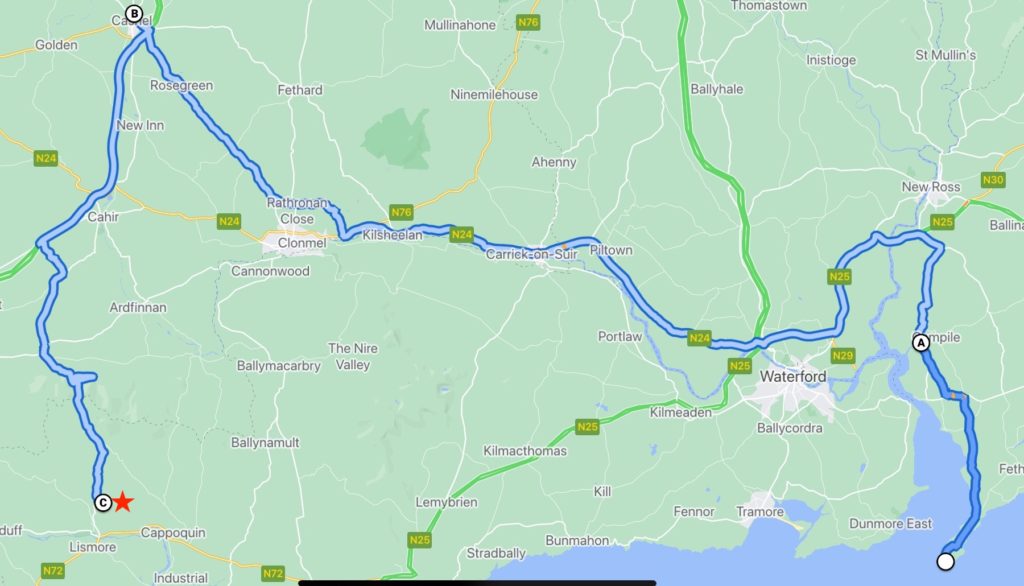Tap waypoint marker C near Lismore

point(103,503)
